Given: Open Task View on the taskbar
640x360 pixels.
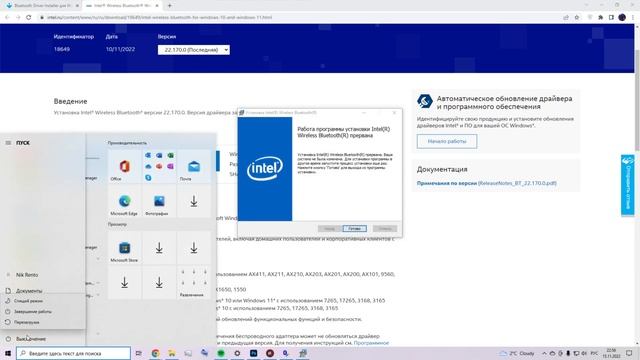Looking at the screenshot, I should point(139,353).
